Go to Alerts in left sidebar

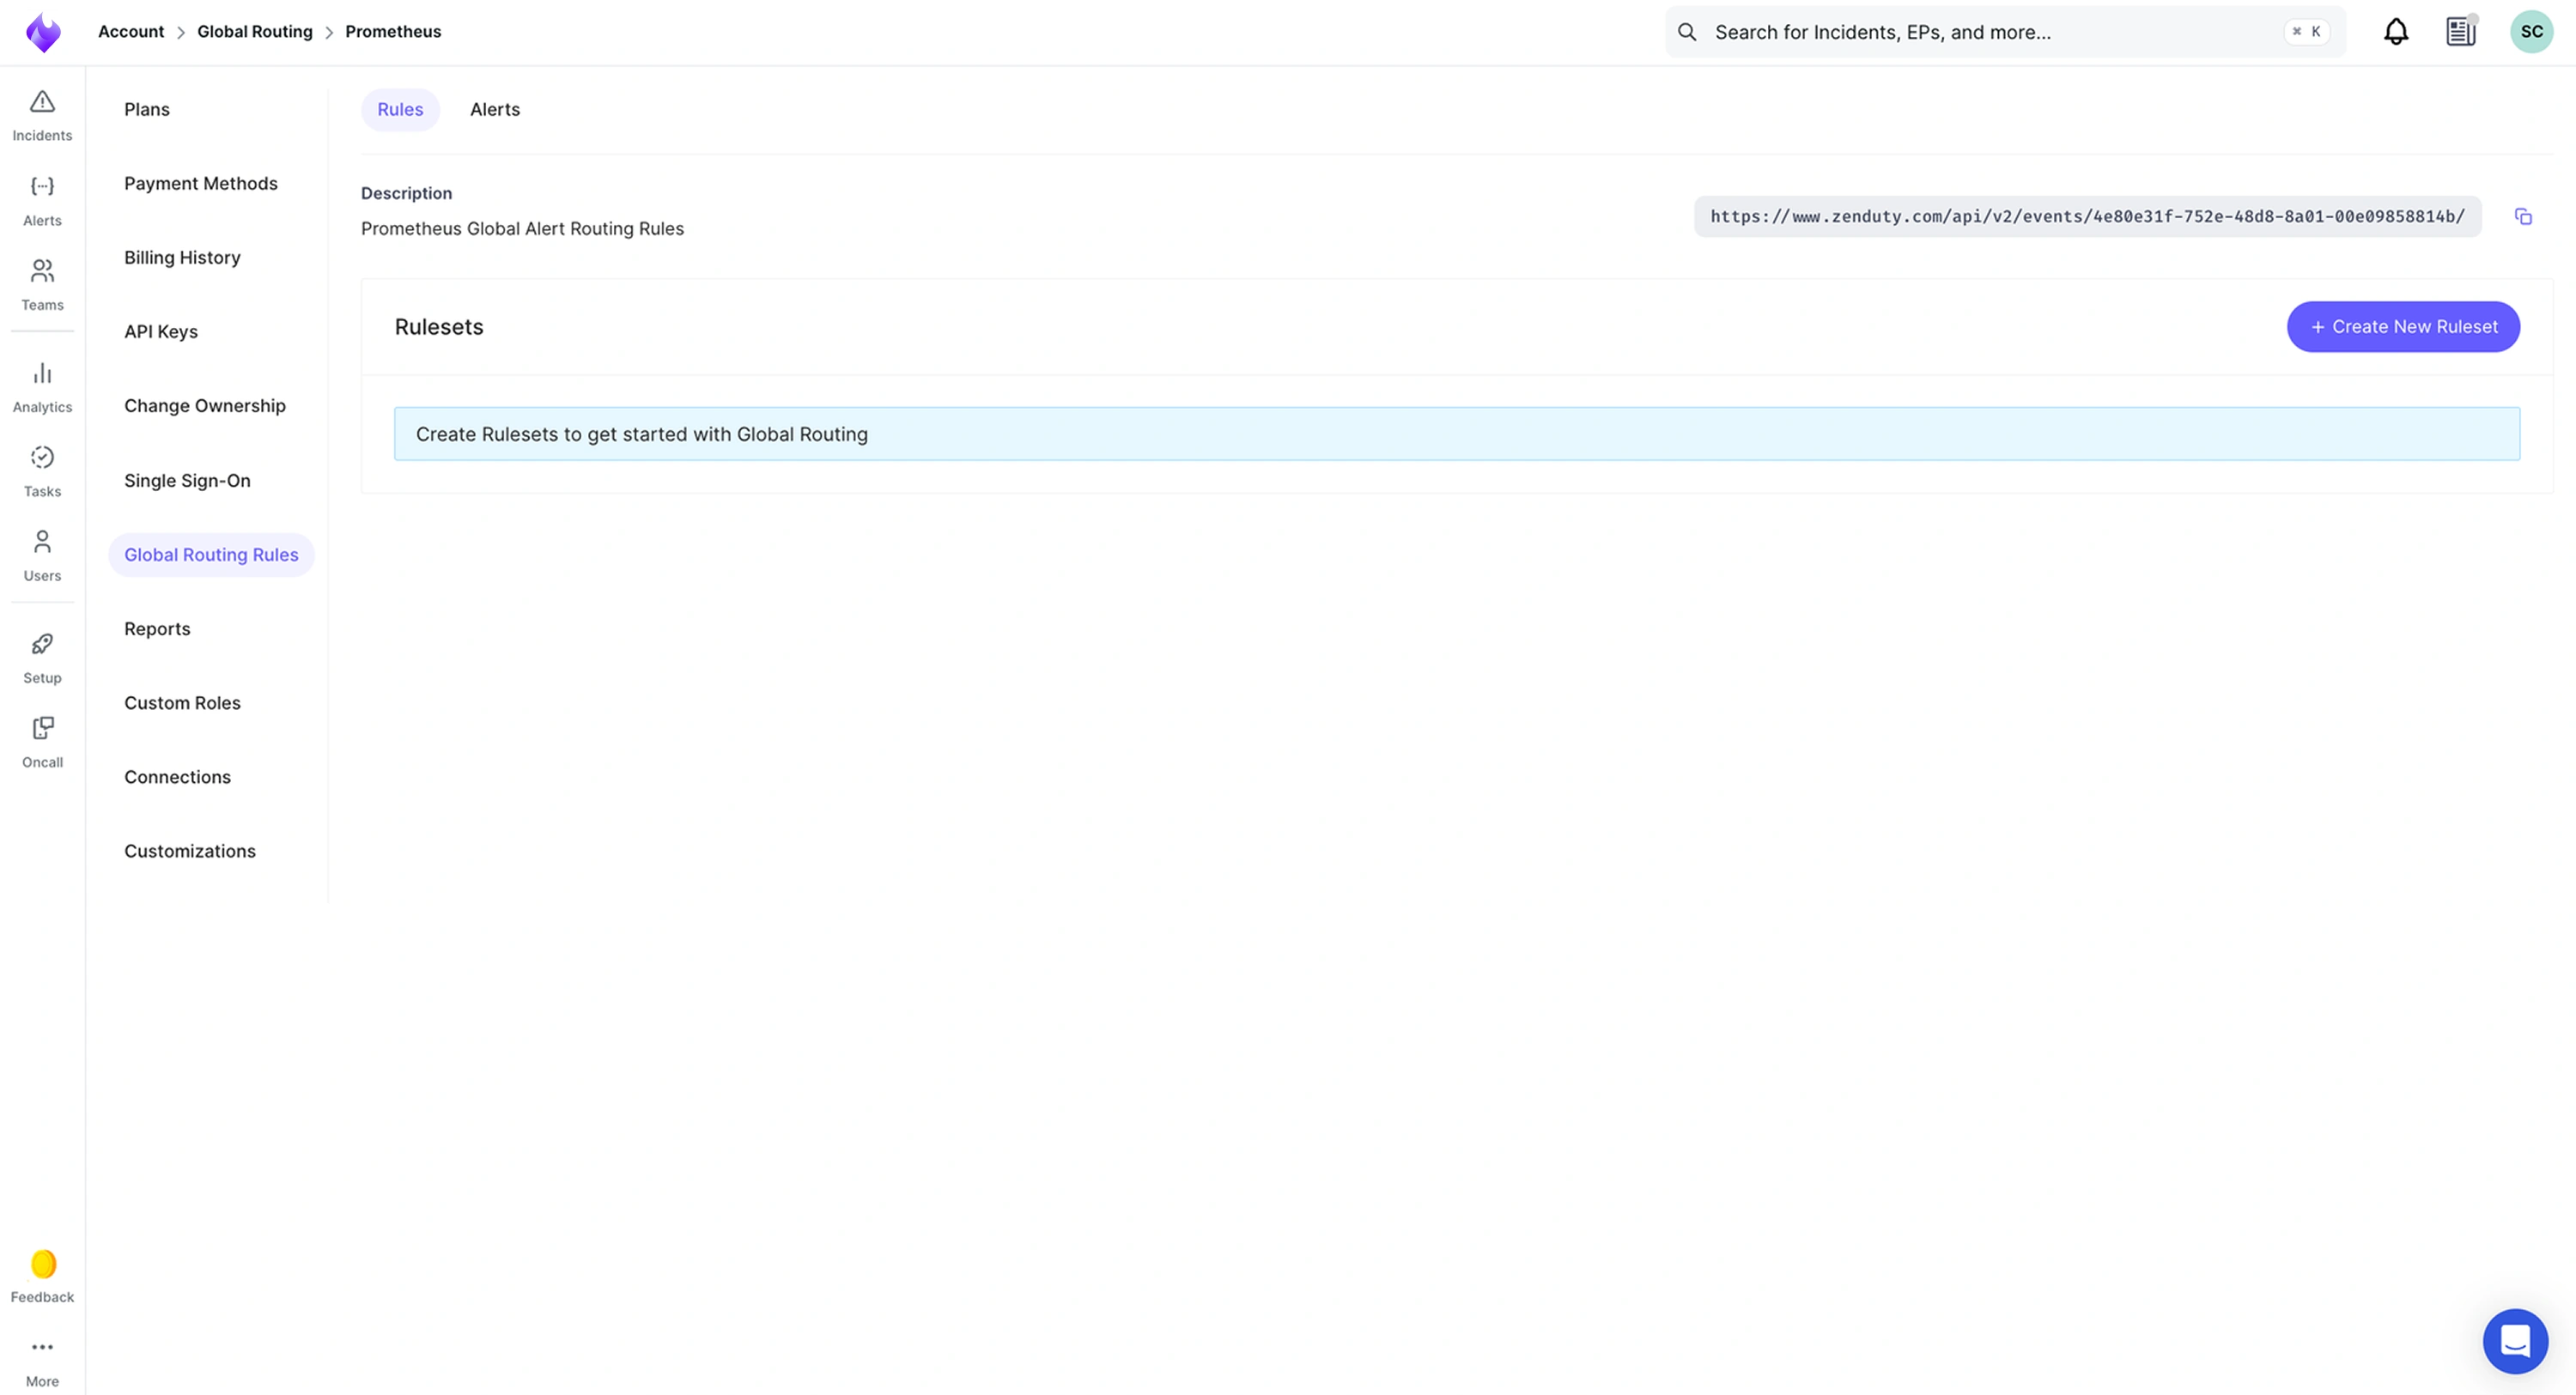(42, 200)
